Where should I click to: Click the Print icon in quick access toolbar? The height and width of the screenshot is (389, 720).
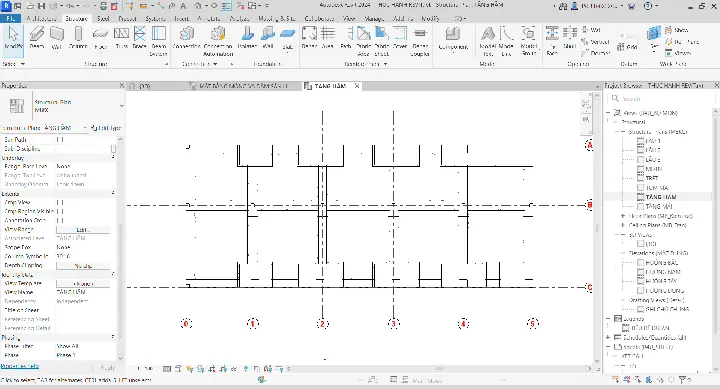(103, 6)
